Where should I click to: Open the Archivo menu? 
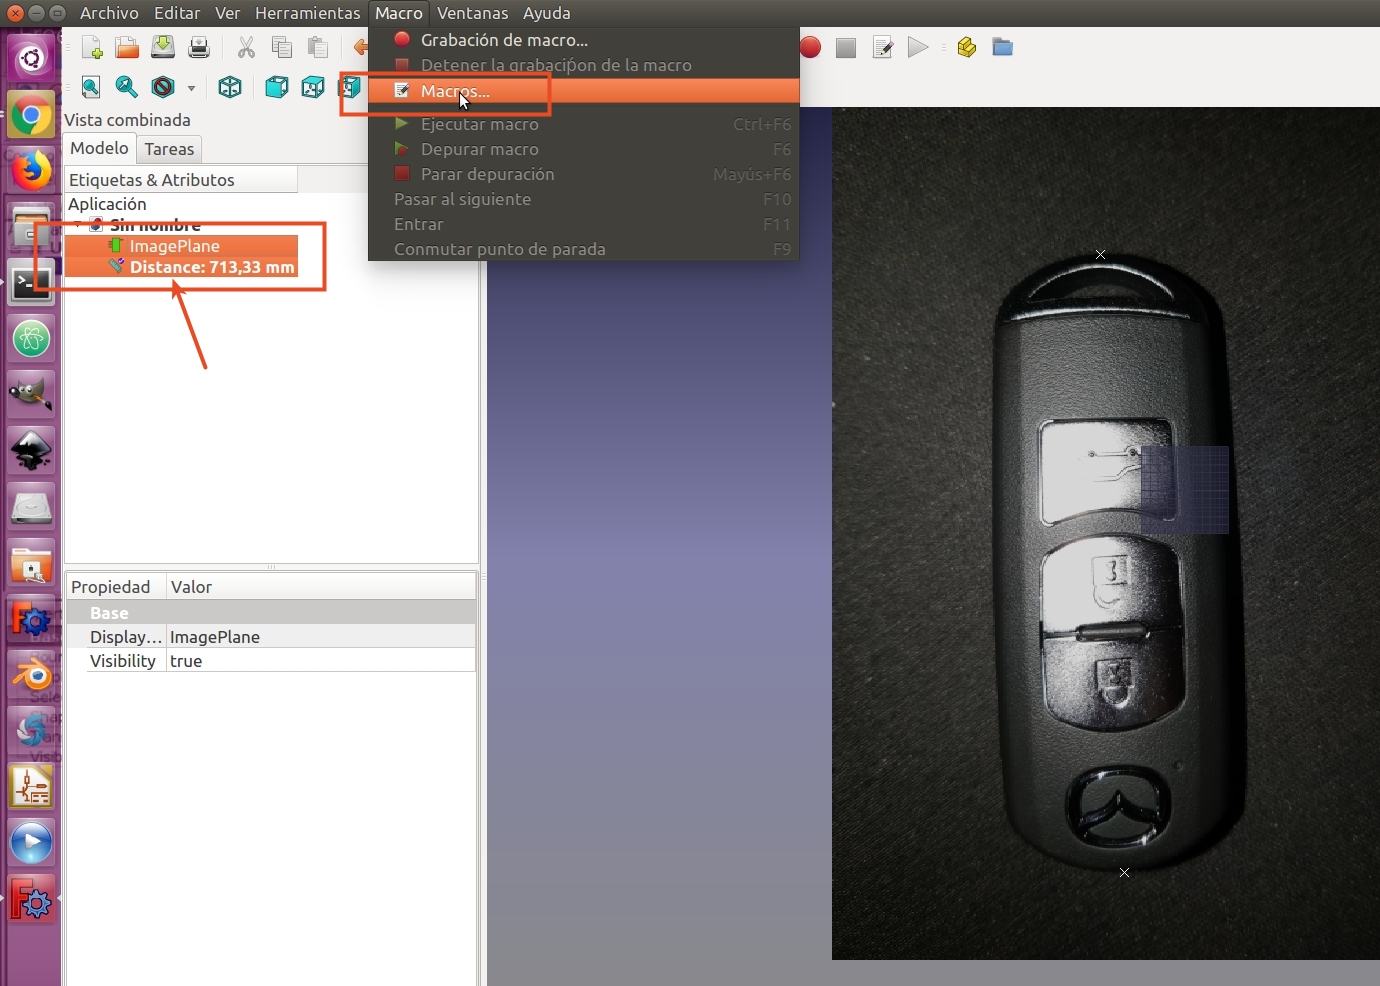[110, 13]
